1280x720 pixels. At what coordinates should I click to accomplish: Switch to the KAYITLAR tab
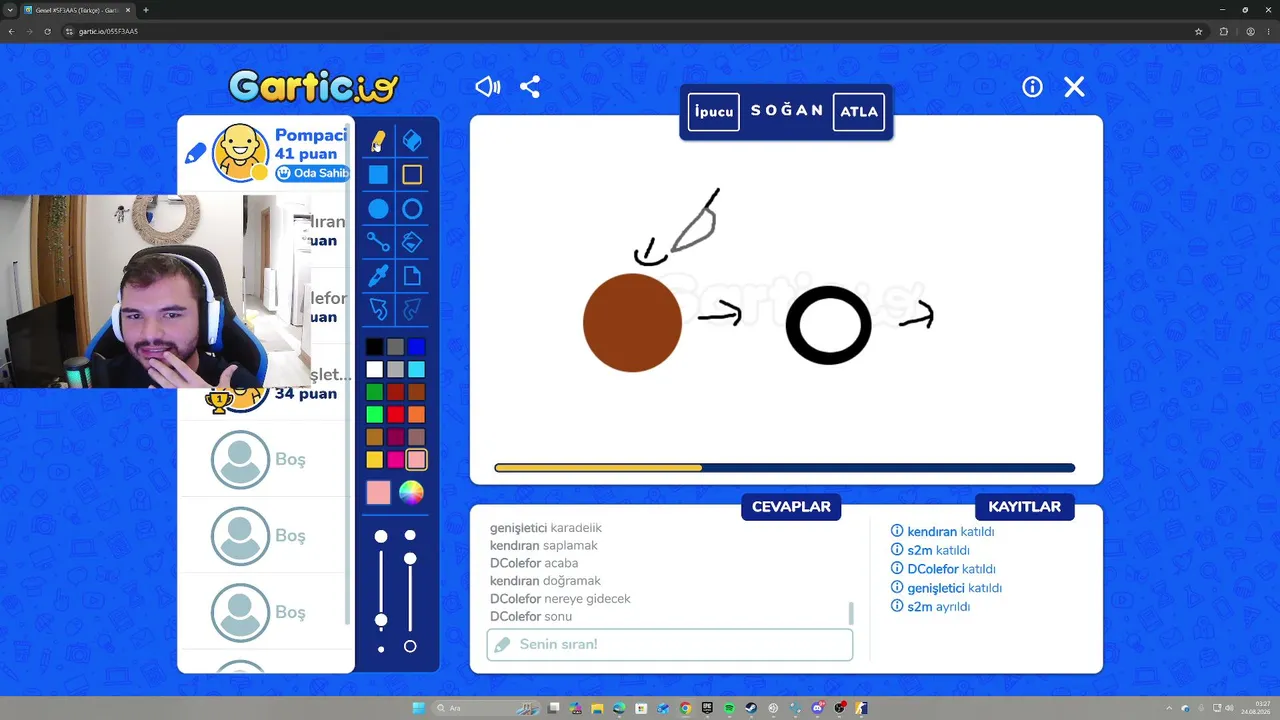(1024, 507)
